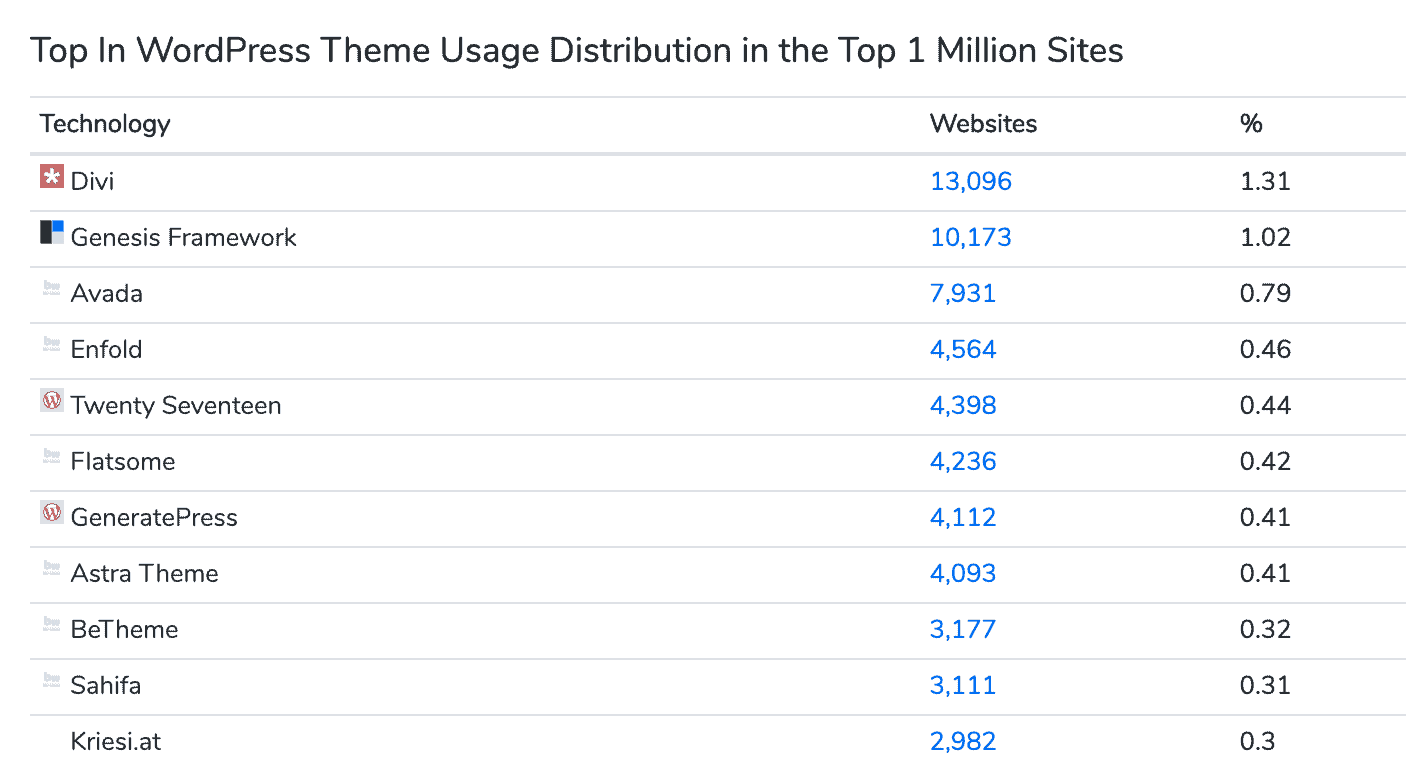Select the Flatsome technology name
The height and width of the screenshot is (764, 1424).
123,461
